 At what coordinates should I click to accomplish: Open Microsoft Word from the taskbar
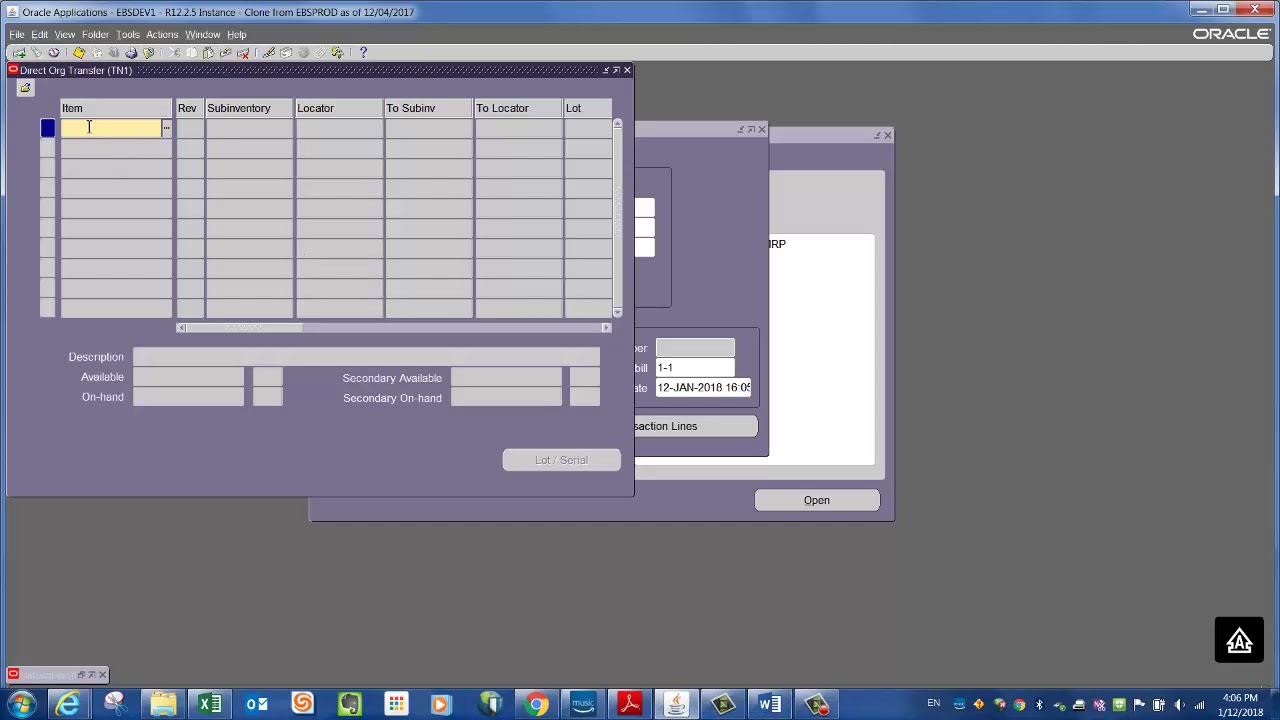point(770,705)
